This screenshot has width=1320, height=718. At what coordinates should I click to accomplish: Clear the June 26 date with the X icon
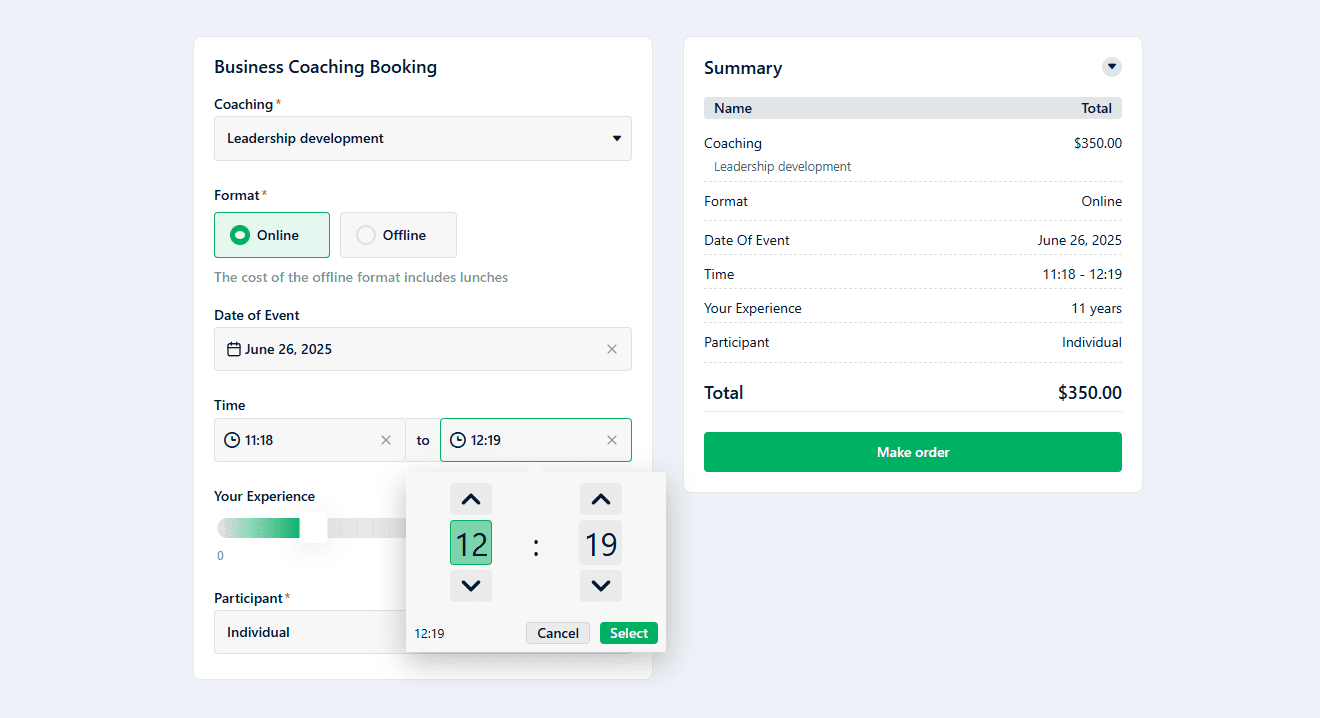click(x=612, y=349)
